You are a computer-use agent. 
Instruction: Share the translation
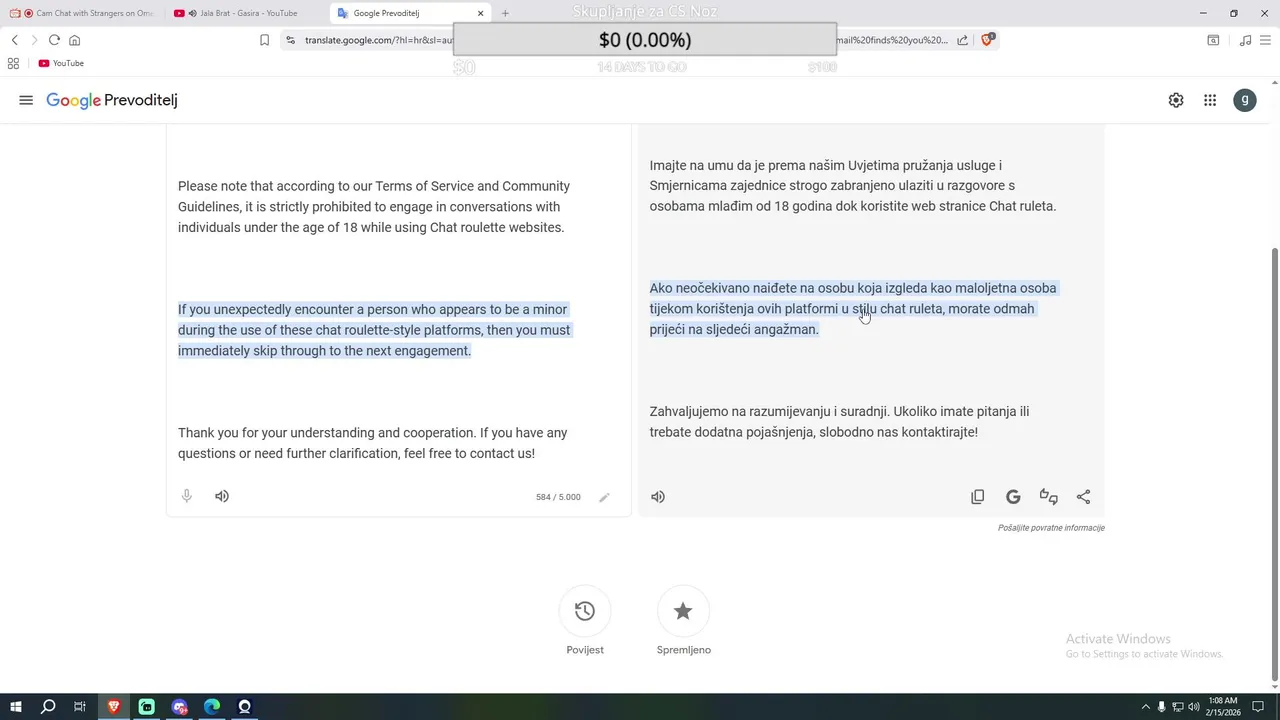(1083, 496)
